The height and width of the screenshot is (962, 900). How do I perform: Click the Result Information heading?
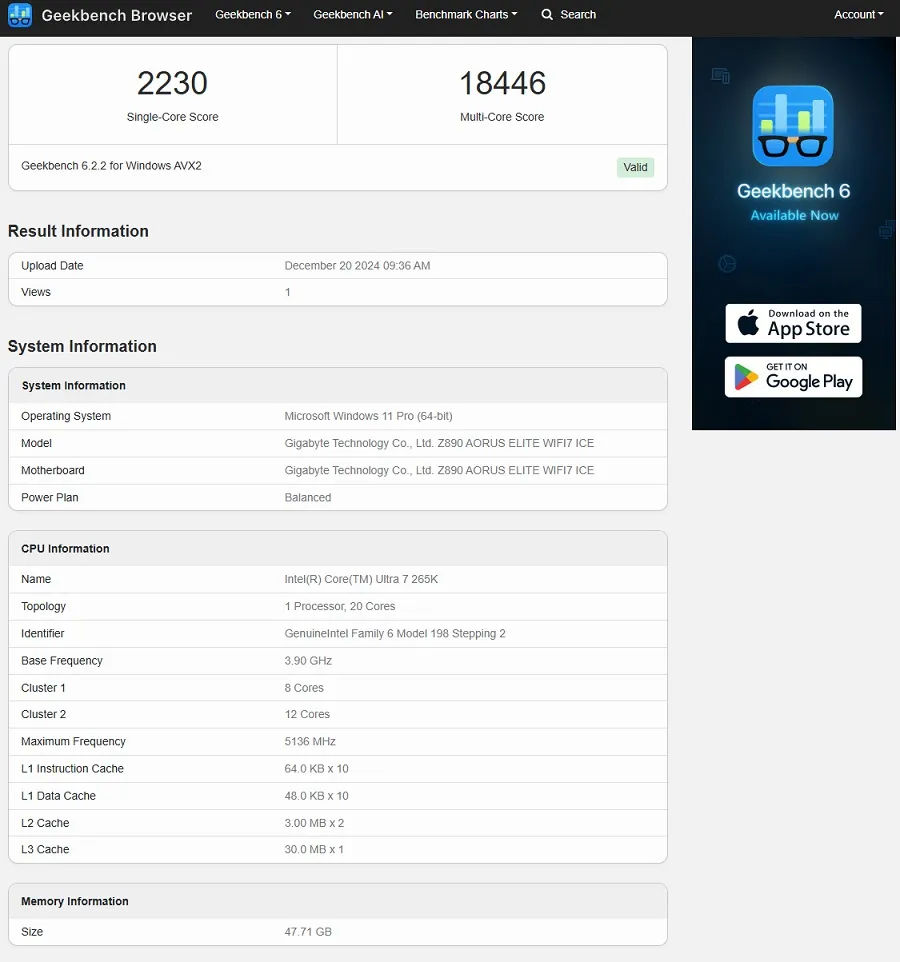click(x=78, y=231)
